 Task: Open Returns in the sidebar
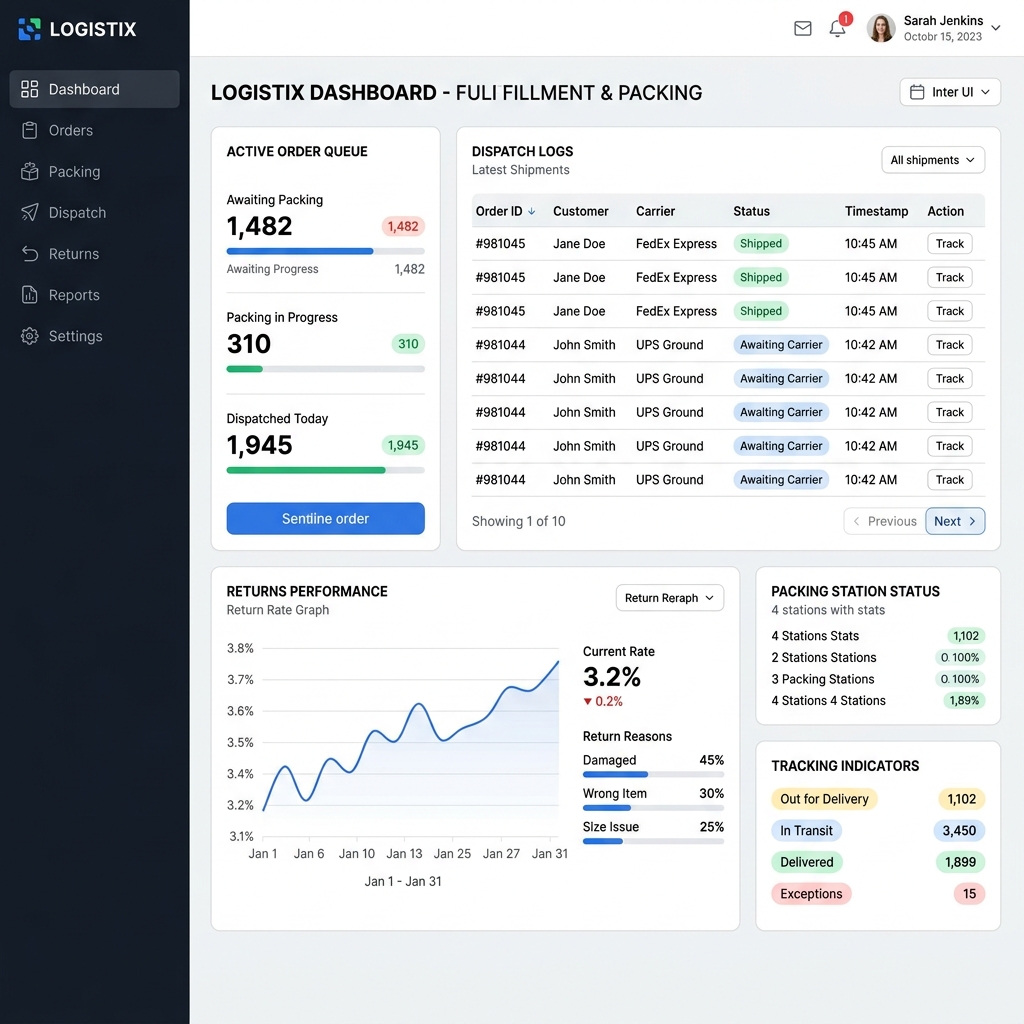95,253
